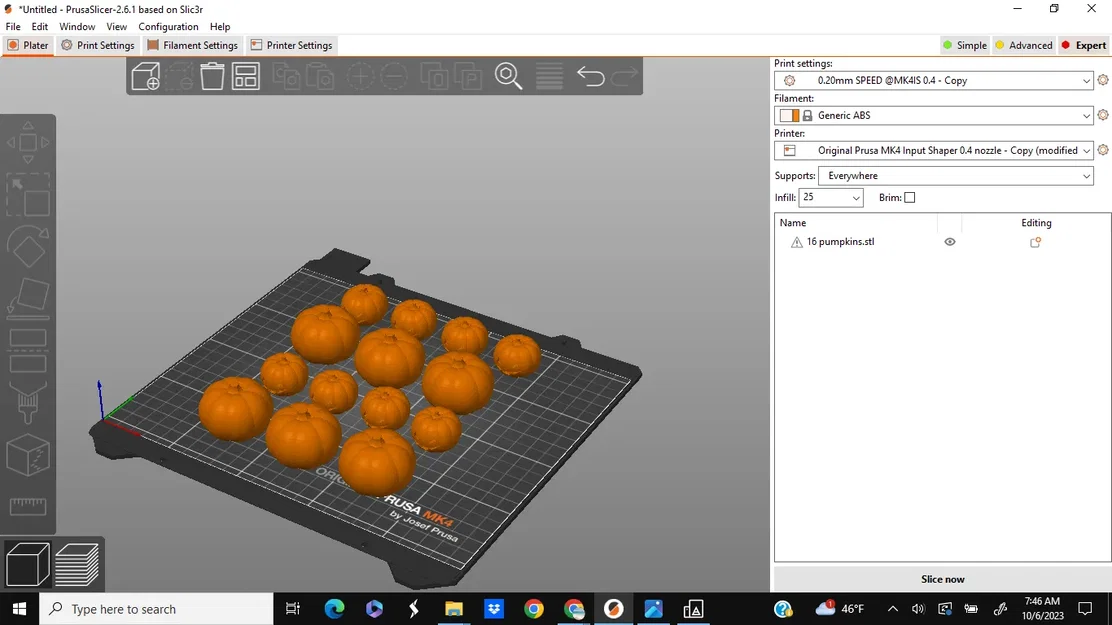Open print settings gear icon
Image resolution: width=1112 pixels, height=625 pixels.
click(x=1103, y=80)
